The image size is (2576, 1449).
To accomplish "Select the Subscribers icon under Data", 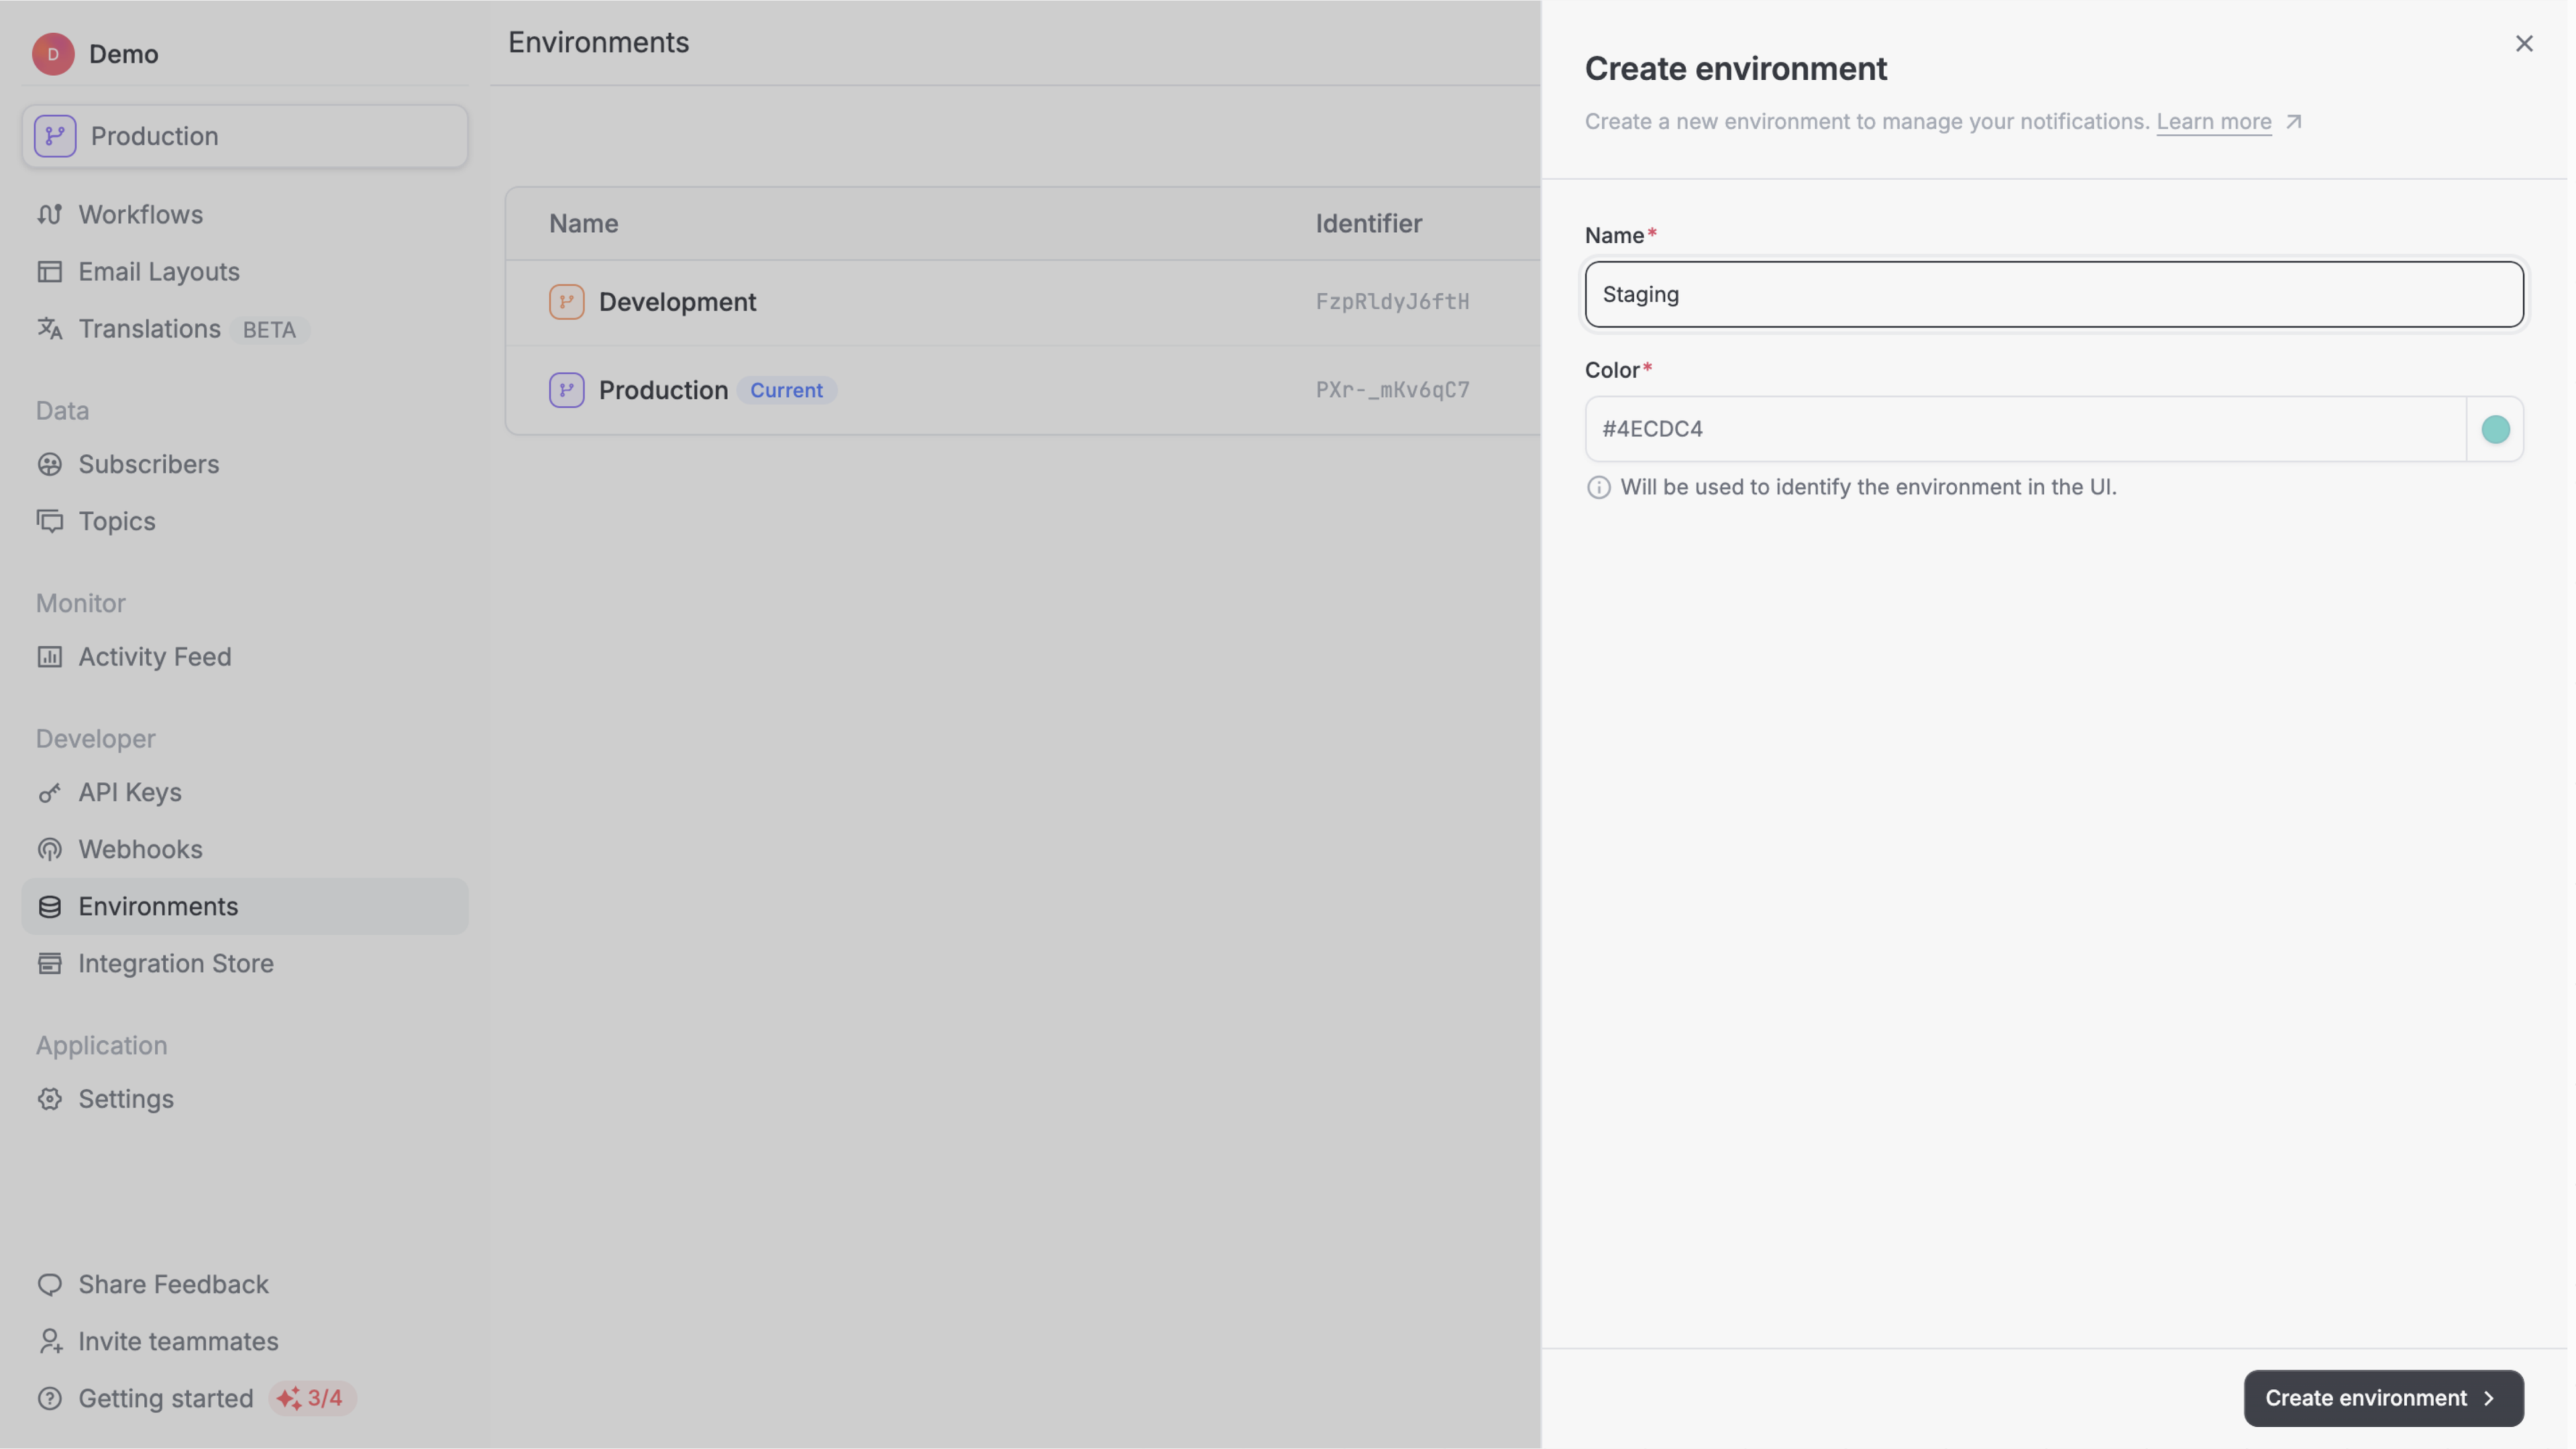I will click(x=51, y=464).
